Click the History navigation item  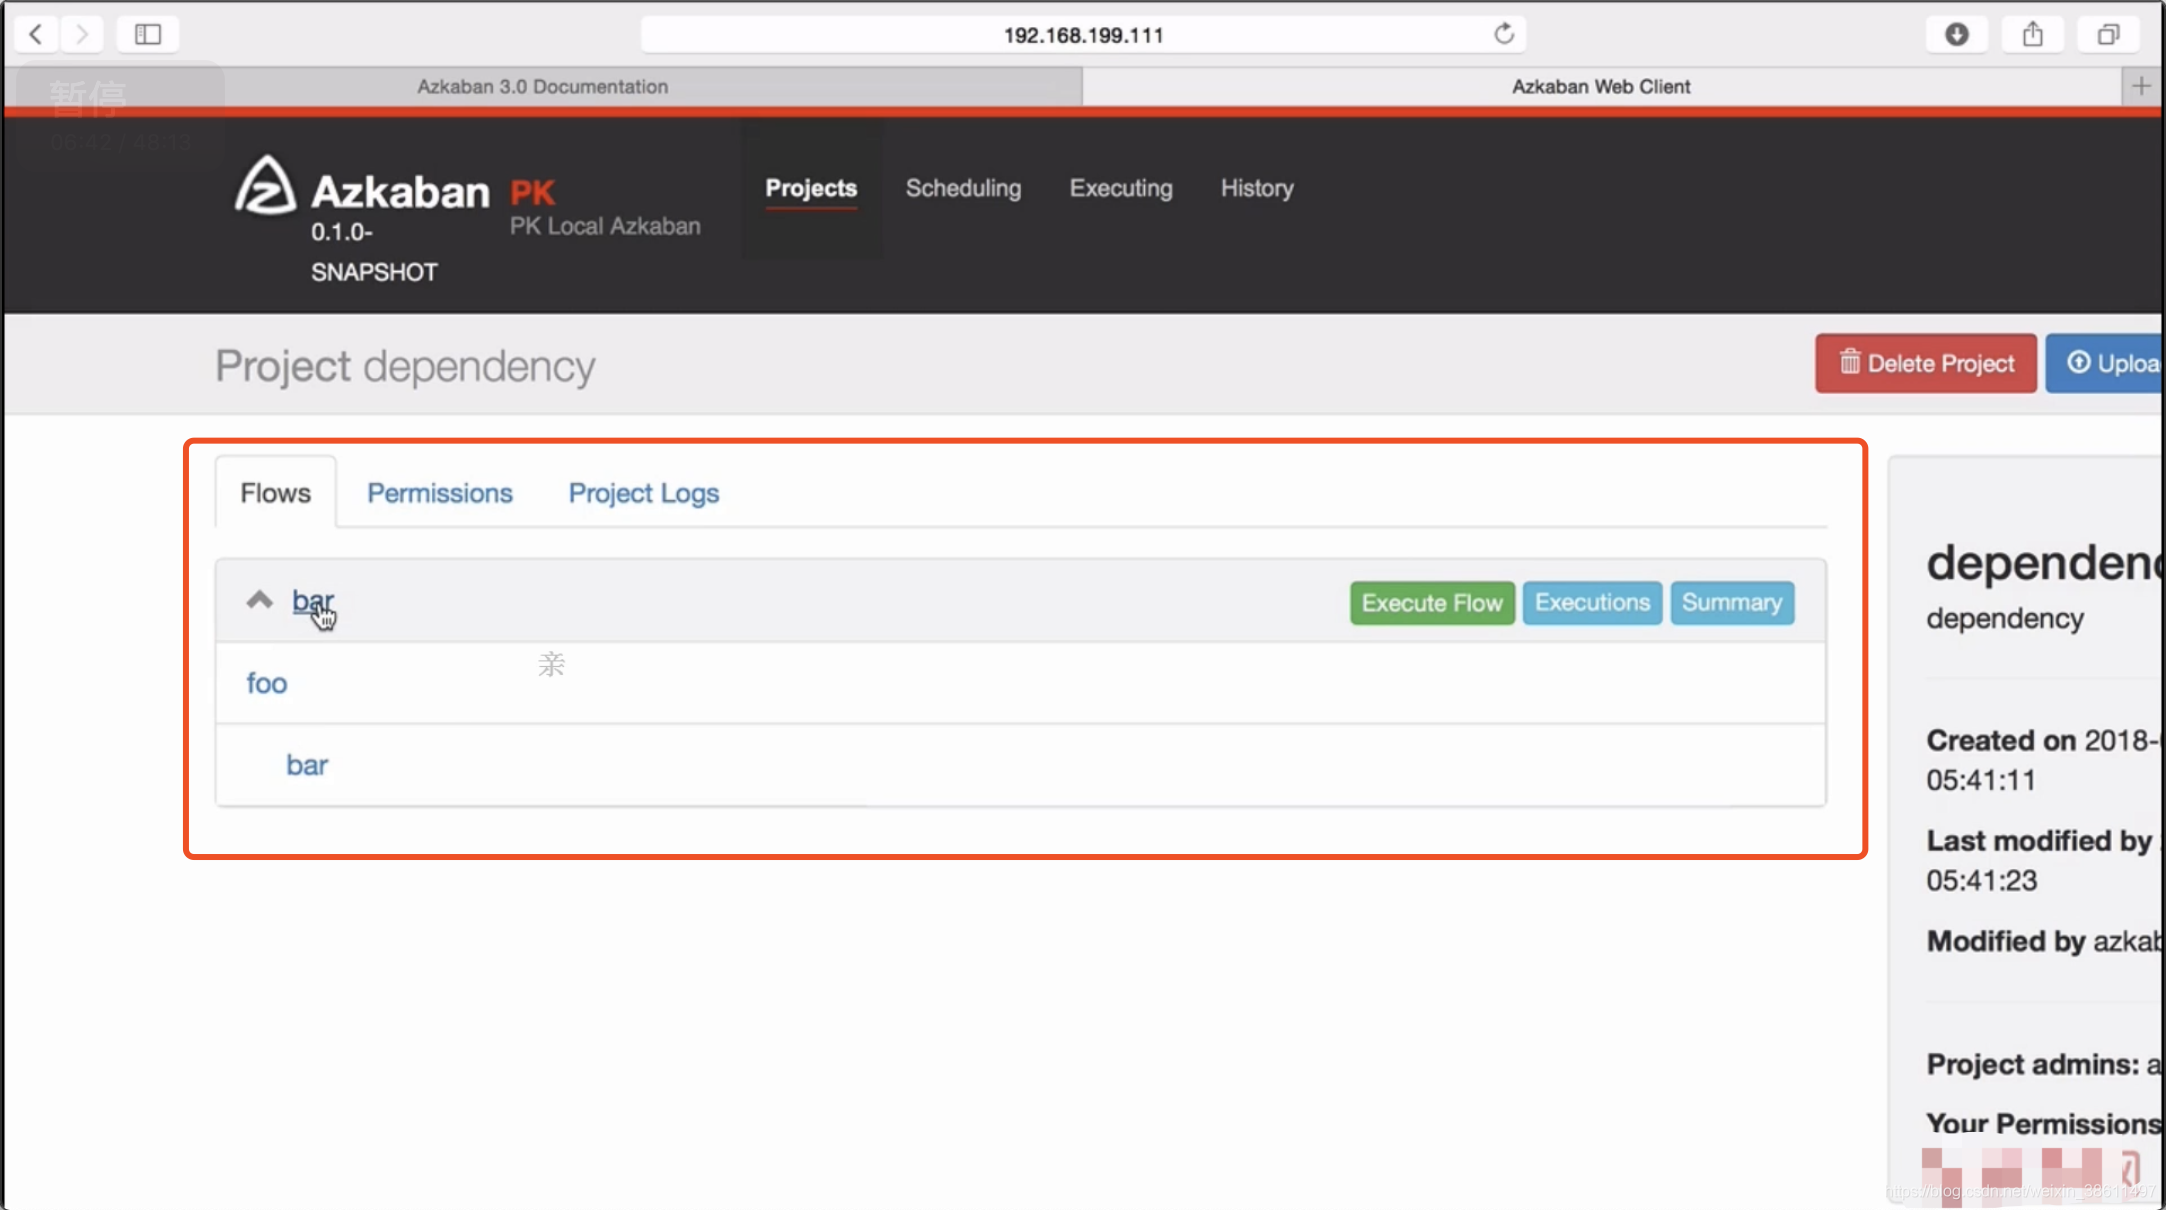click(1257, 186)
